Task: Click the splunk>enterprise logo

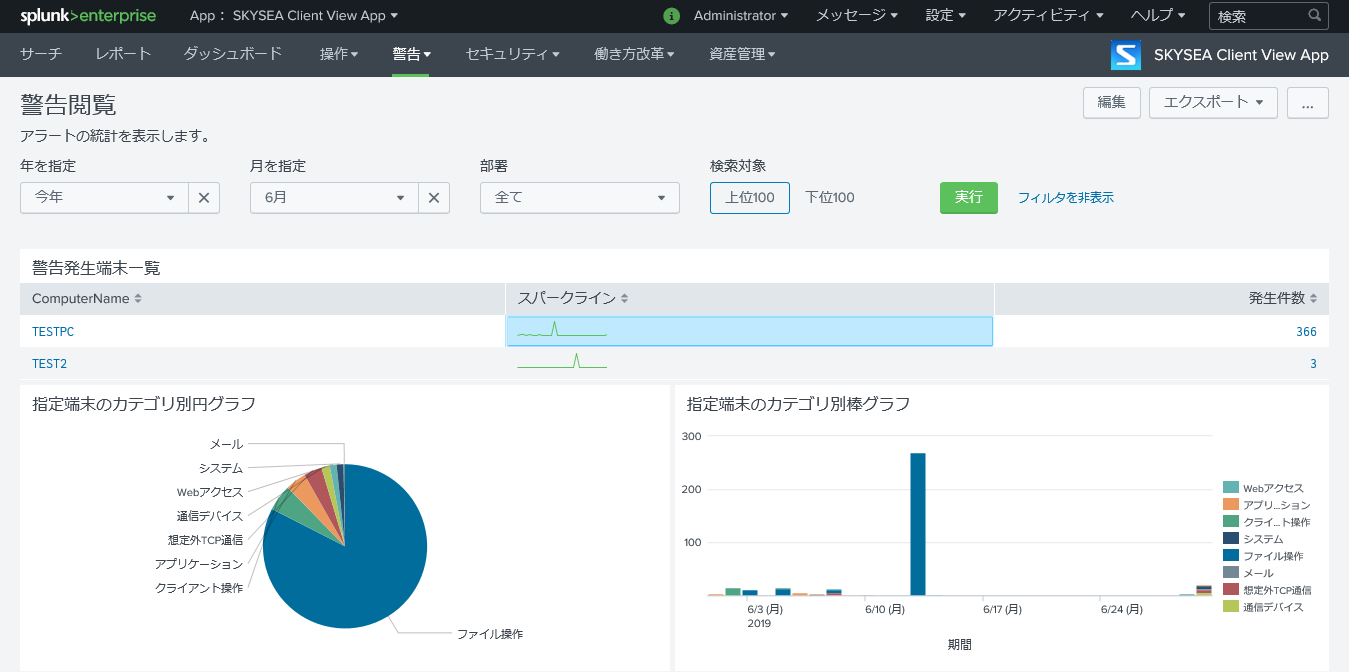Action: [x=86, y=15]
